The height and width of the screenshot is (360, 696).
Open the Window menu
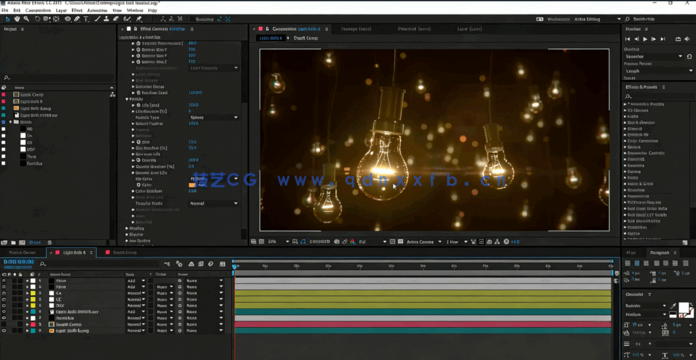(134, 10)
